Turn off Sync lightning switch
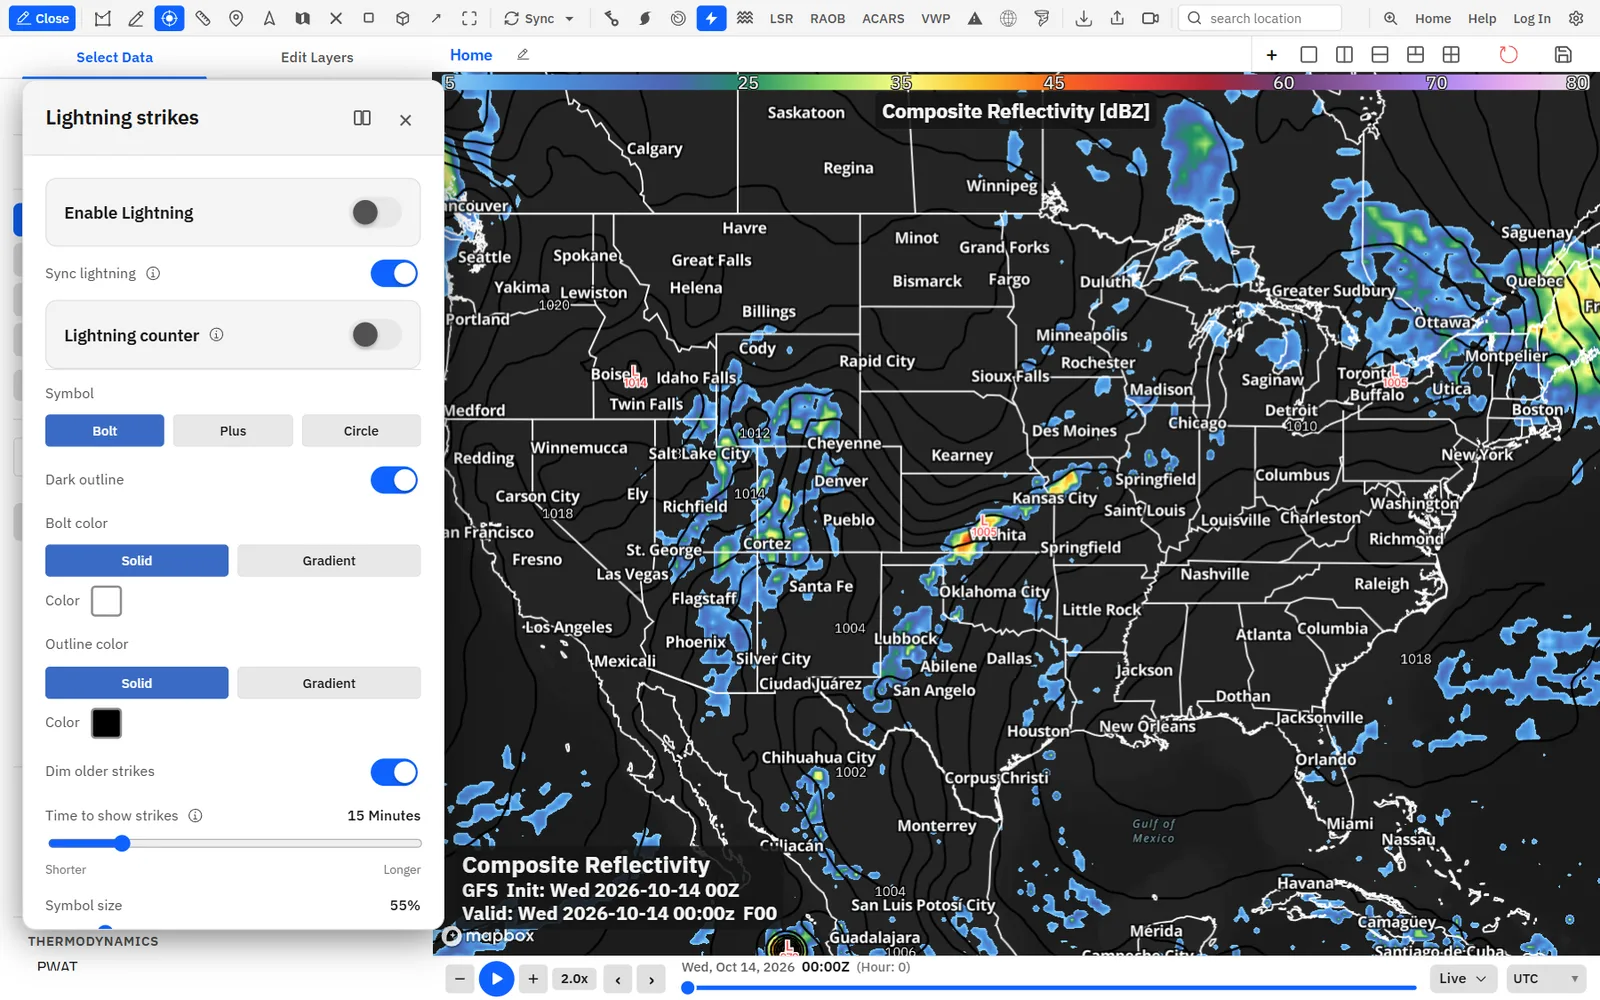Viewport: 1600px width, 1000px height. [394, 273]
